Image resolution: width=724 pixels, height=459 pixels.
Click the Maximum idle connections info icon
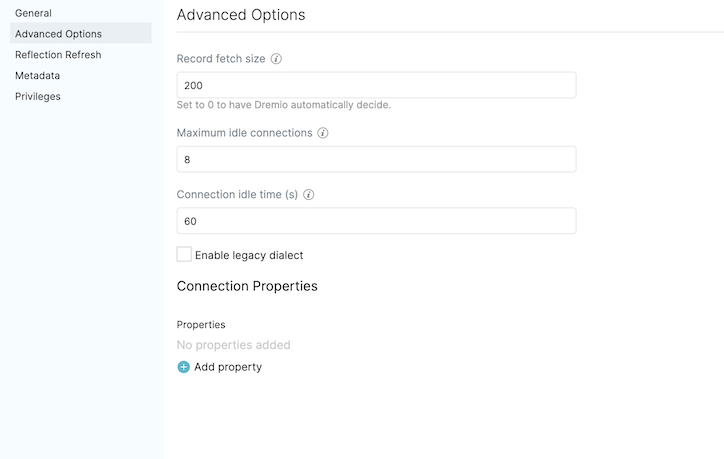(x=323, y=133)
